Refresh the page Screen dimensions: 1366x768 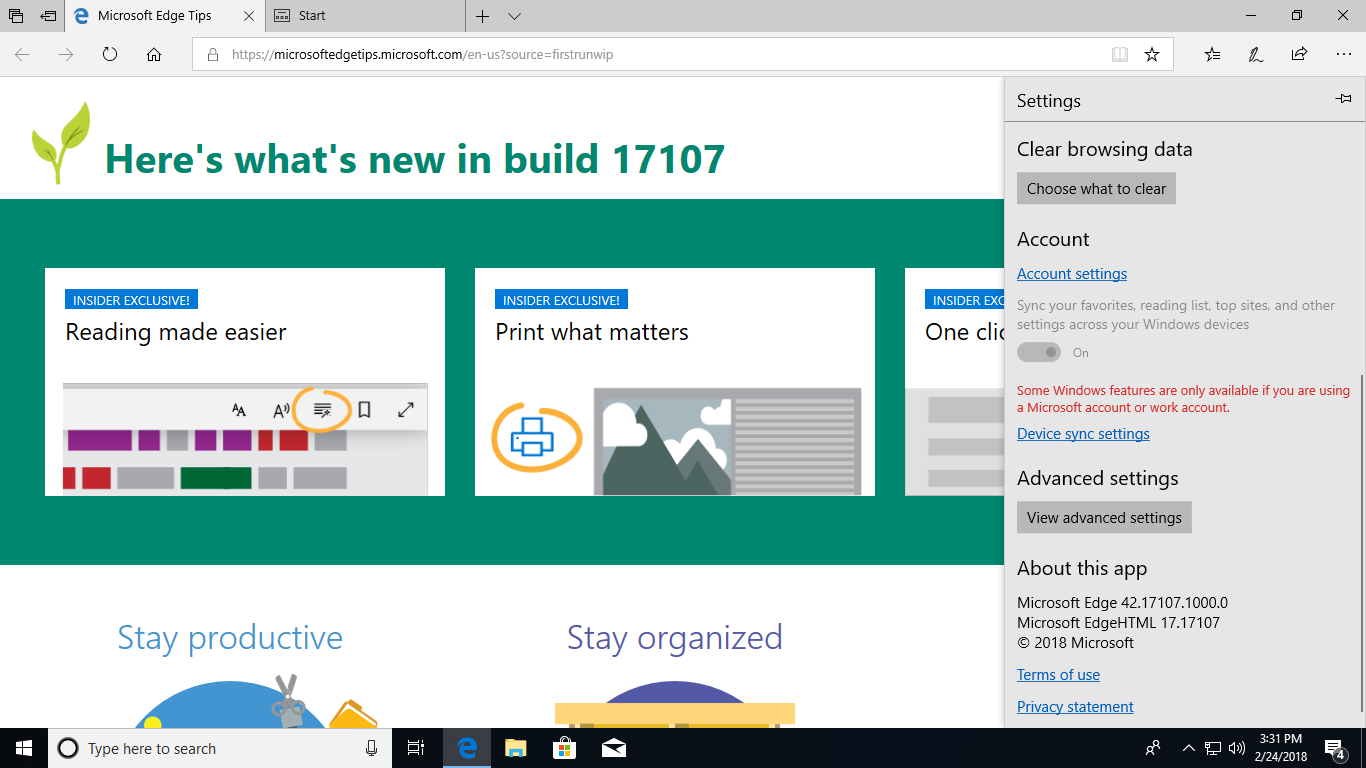[x=110, y=55]
